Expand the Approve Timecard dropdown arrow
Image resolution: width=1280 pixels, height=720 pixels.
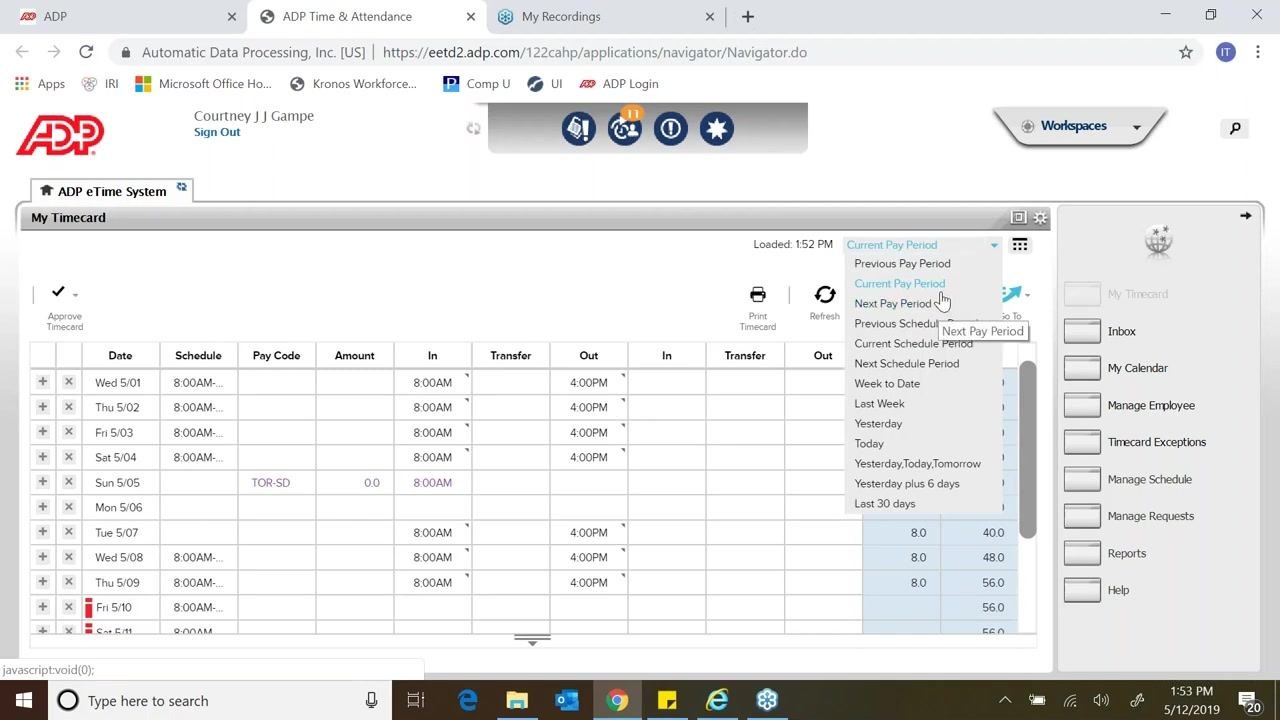coord(75,295)
